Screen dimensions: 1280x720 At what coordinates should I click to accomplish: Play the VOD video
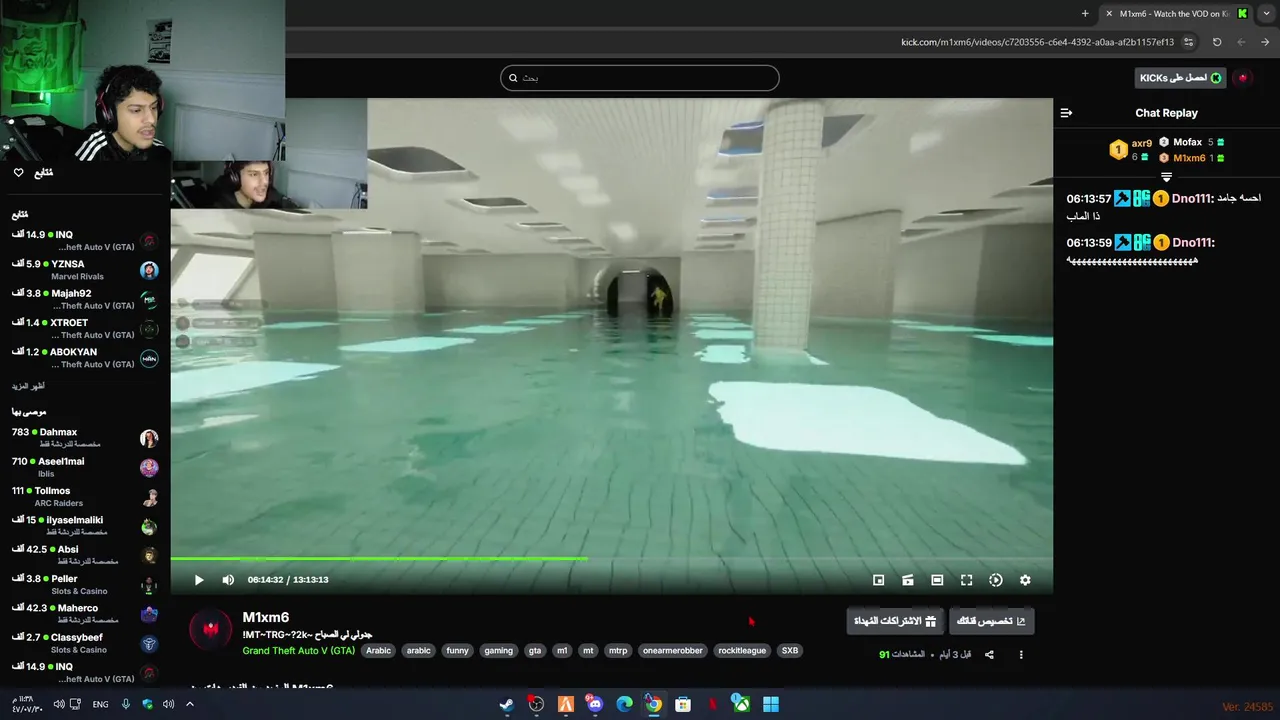199,580
